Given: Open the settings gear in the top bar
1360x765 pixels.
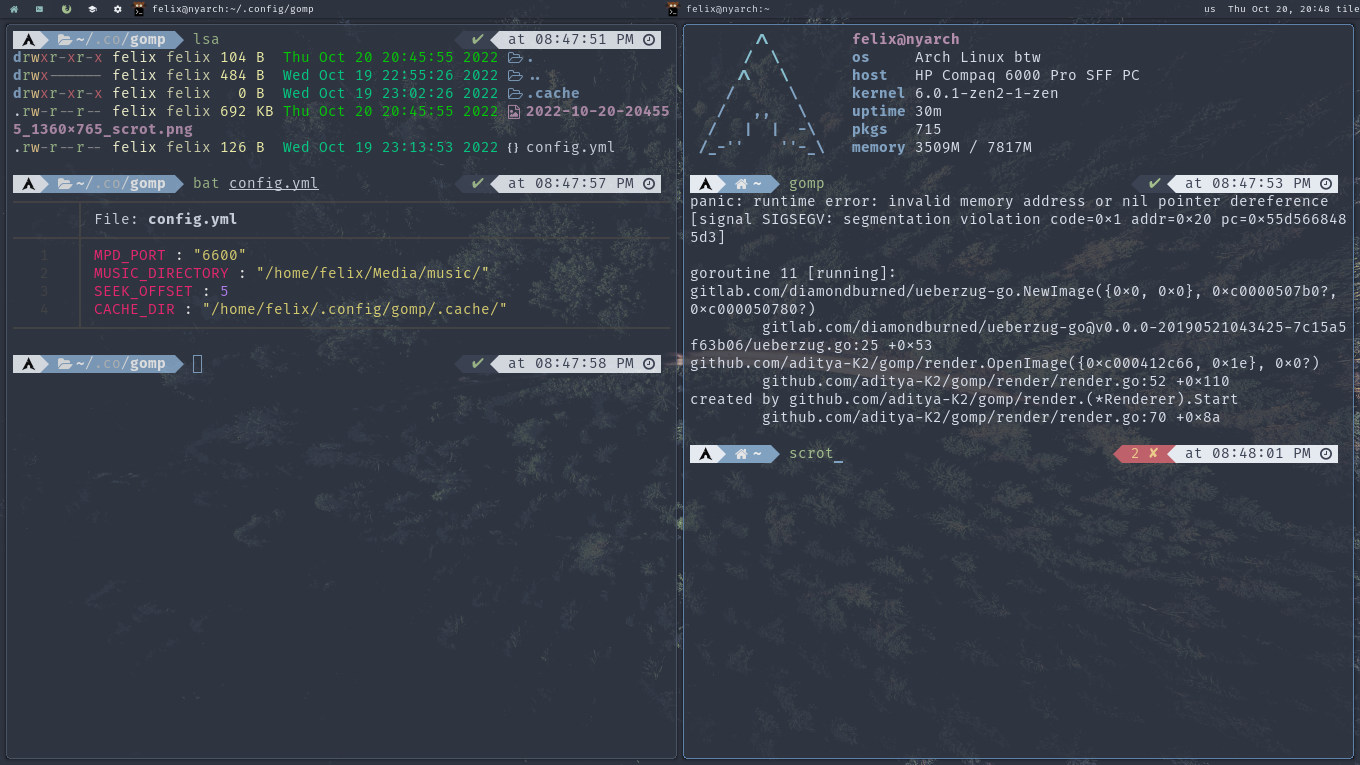Looking at the screenshot, I should pyautogui.click(x=118, y=9).
